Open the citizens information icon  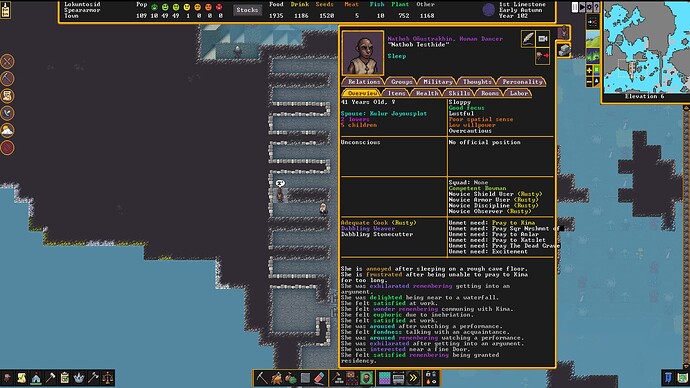(x=7, y=378)
